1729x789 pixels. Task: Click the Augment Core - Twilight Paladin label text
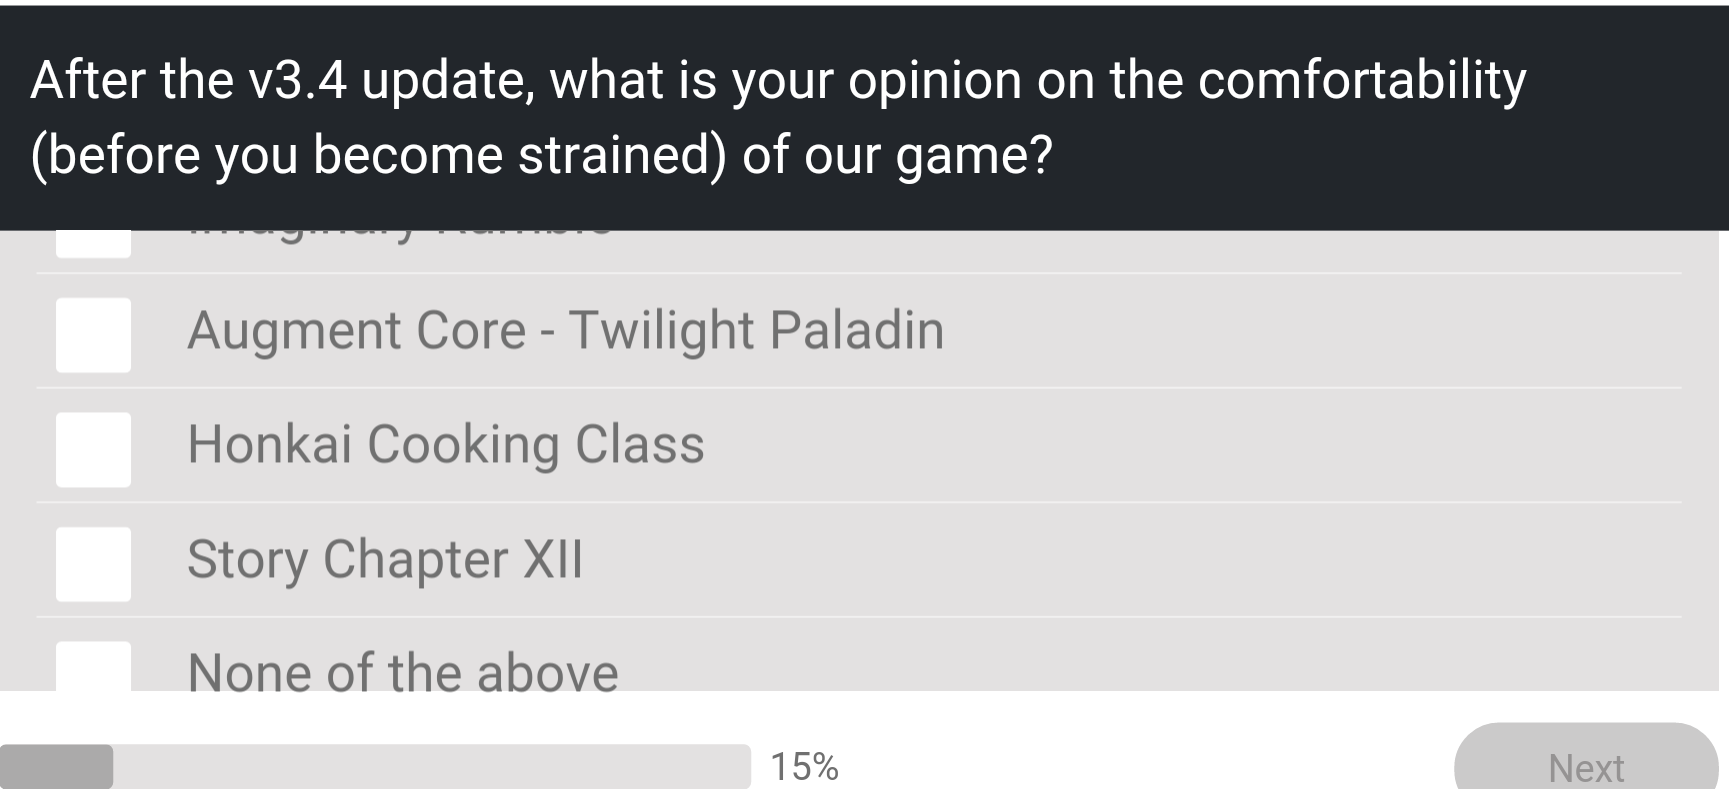(566, 331)
